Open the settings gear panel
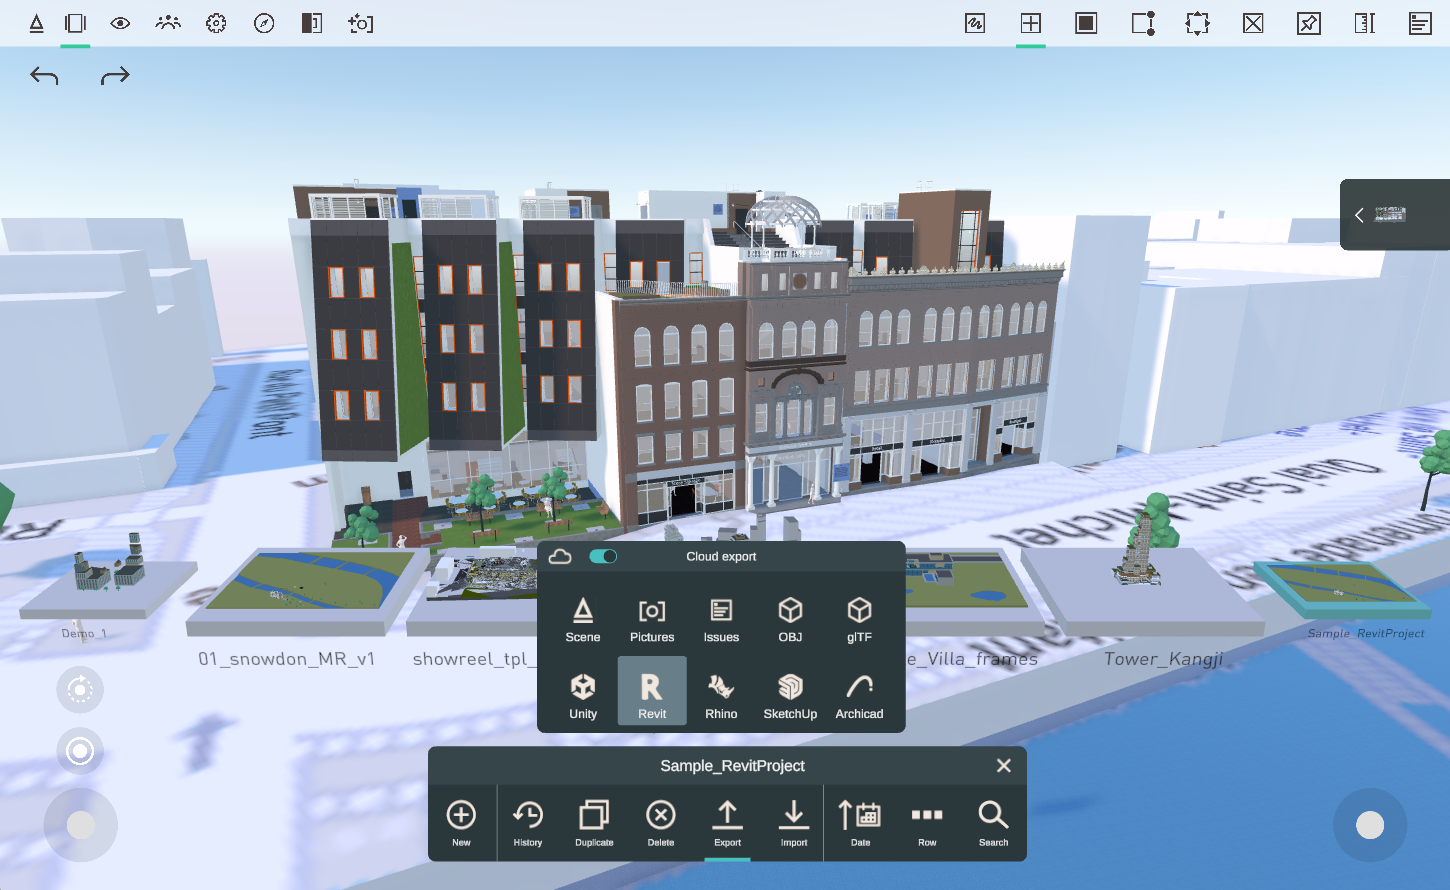 (216, 22)
